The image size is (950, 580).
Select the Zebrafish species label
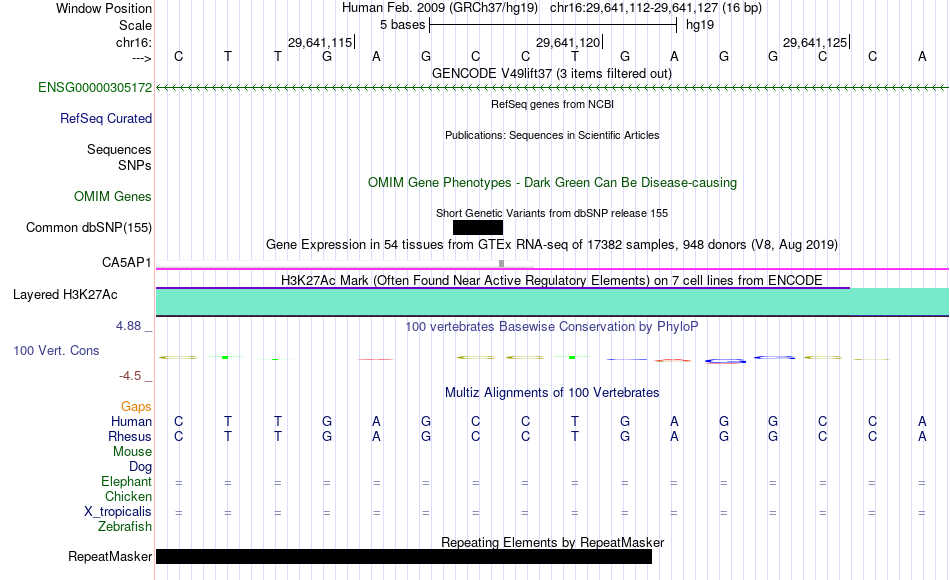(125, 526)
